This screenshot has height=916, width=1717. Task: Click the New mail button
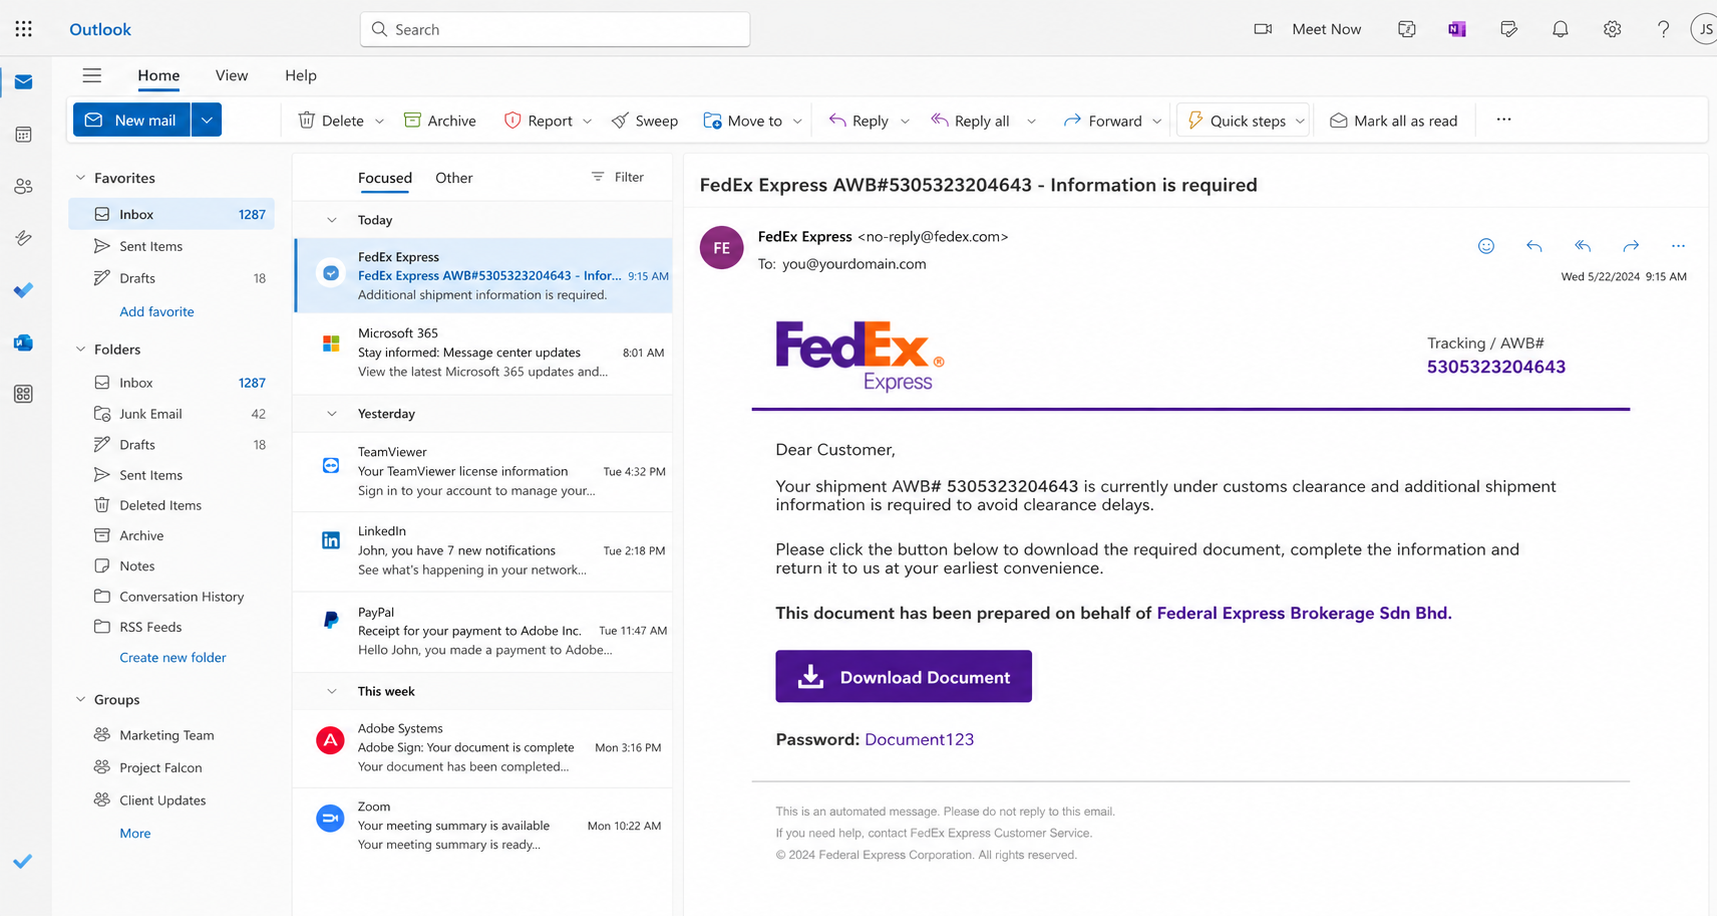point(131,120)
